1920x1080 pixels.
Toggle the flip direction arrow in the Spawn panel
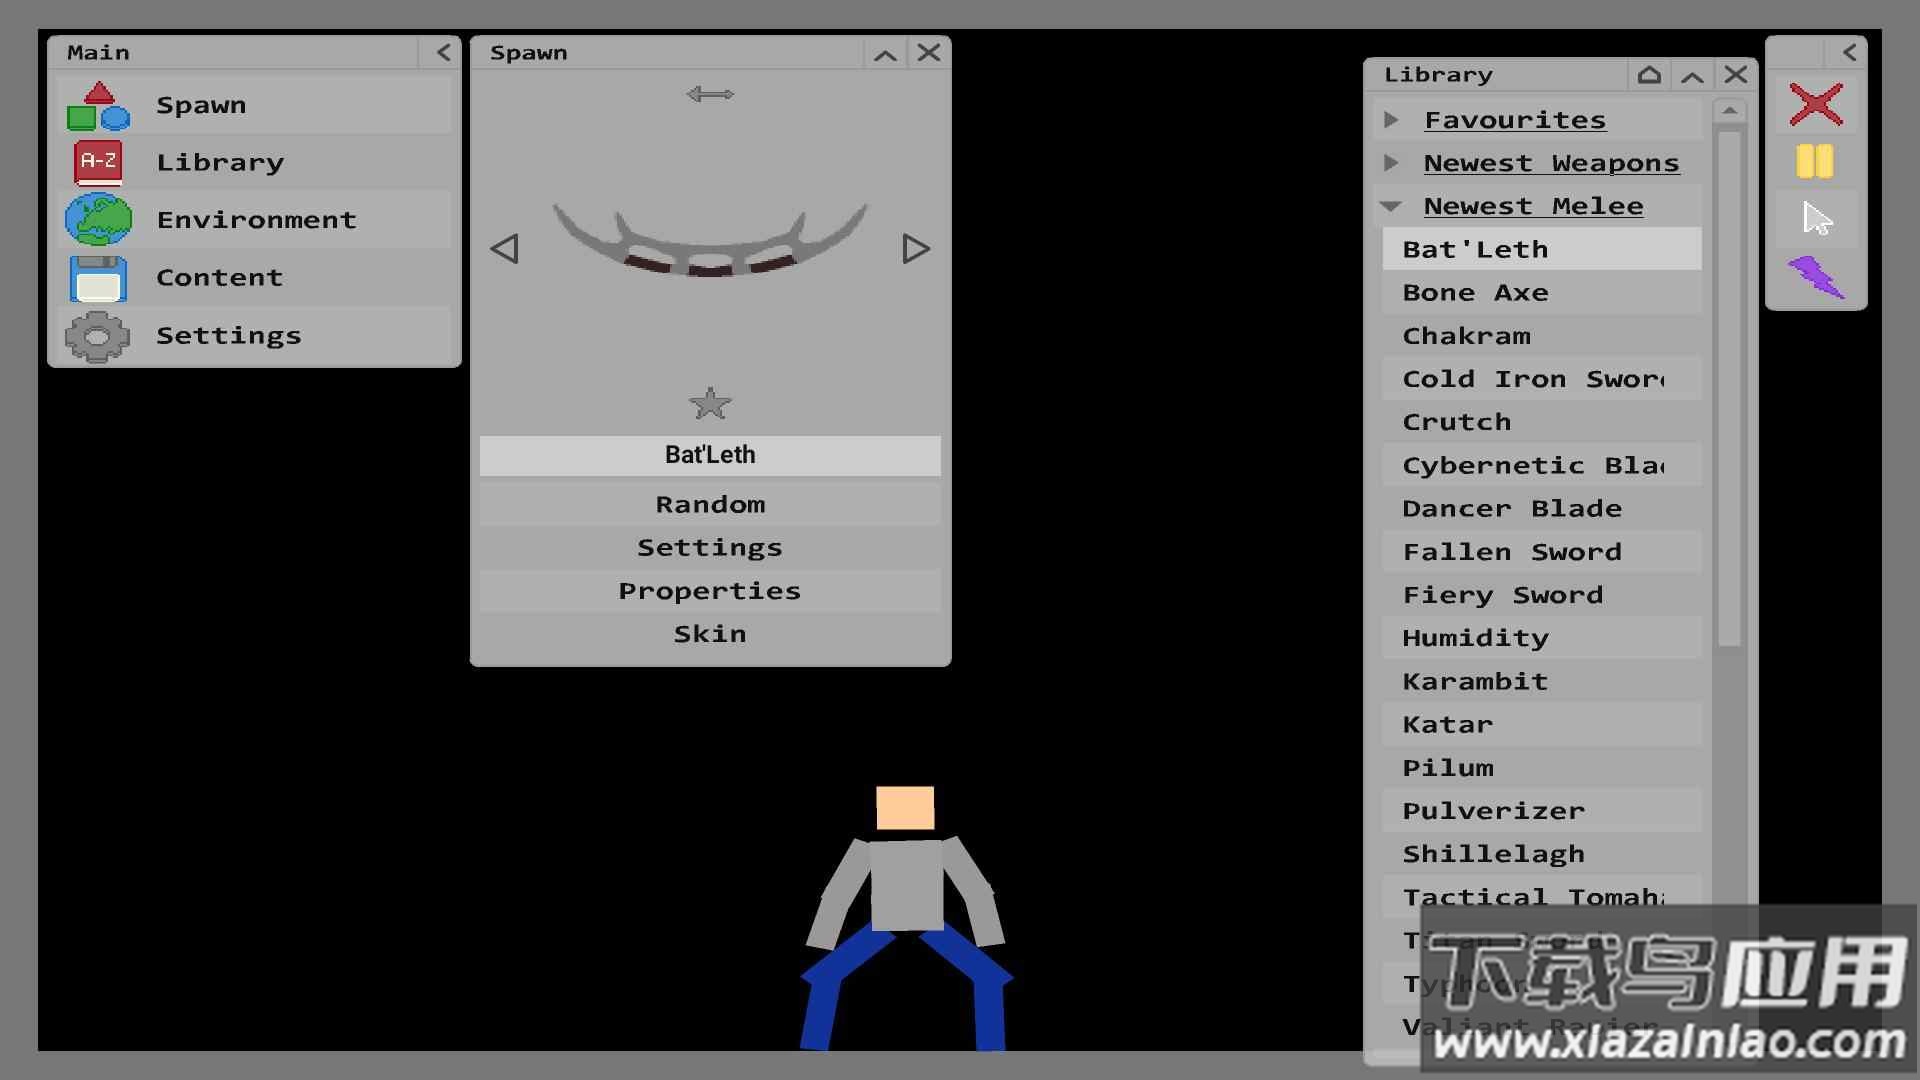pos(710,94)
